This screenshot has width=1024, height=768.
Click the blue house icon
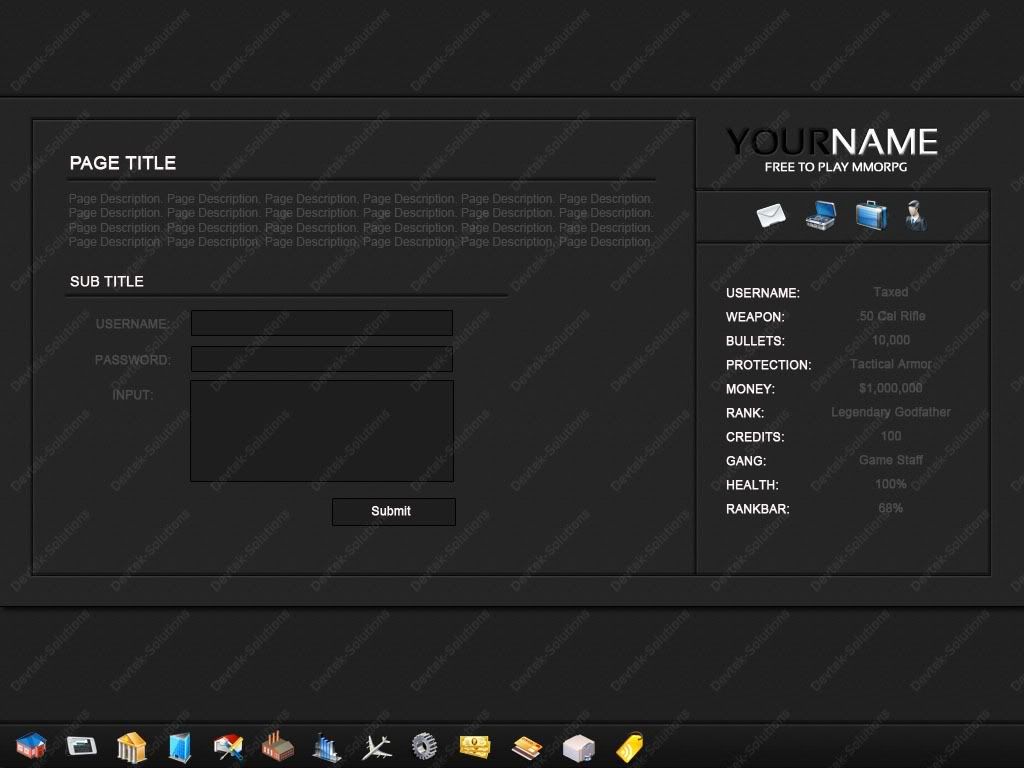click(x=32, y=745)
